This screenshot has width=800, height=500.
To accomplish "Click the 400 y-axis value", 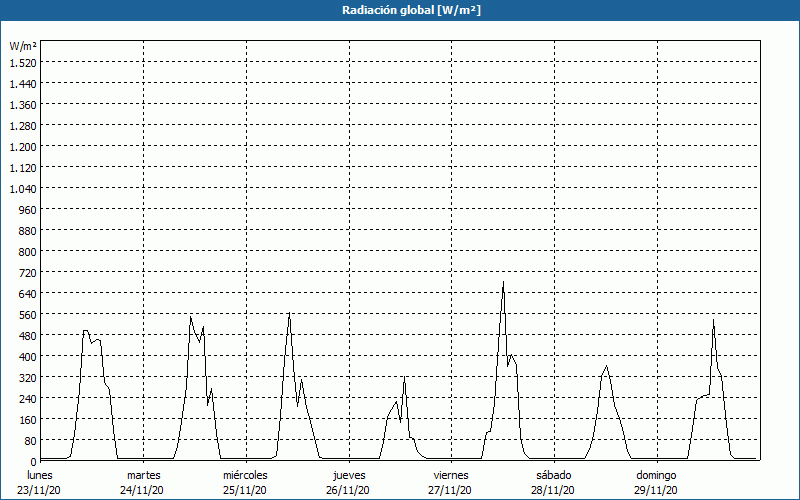I will click(28, 357).
